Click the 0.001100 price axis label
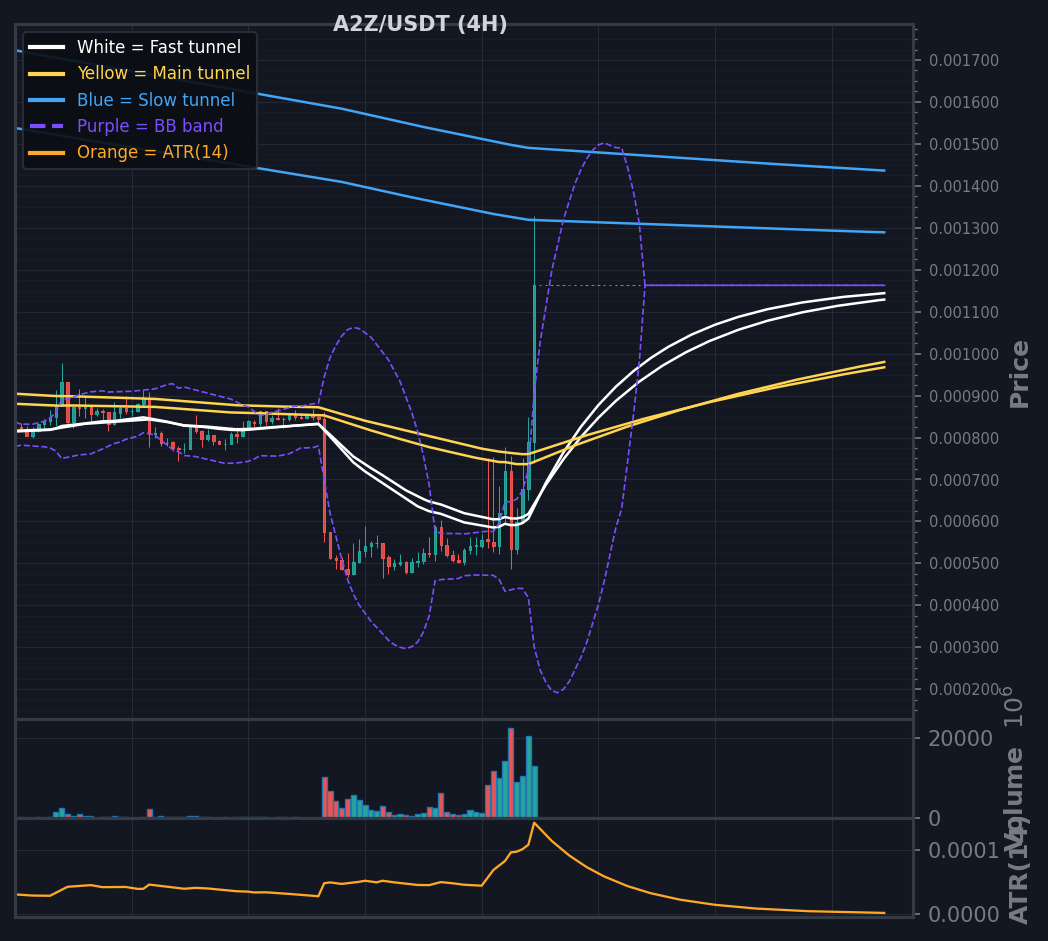This screenshot has height=941, width=1048. click(964, 312)
